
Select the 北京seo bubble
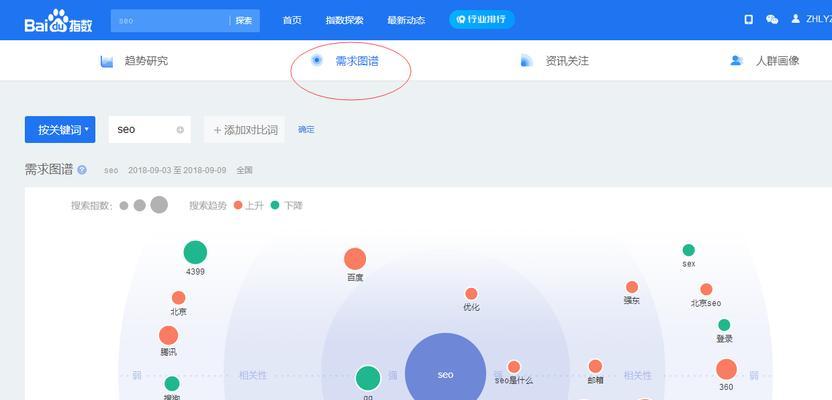[706, 289]
